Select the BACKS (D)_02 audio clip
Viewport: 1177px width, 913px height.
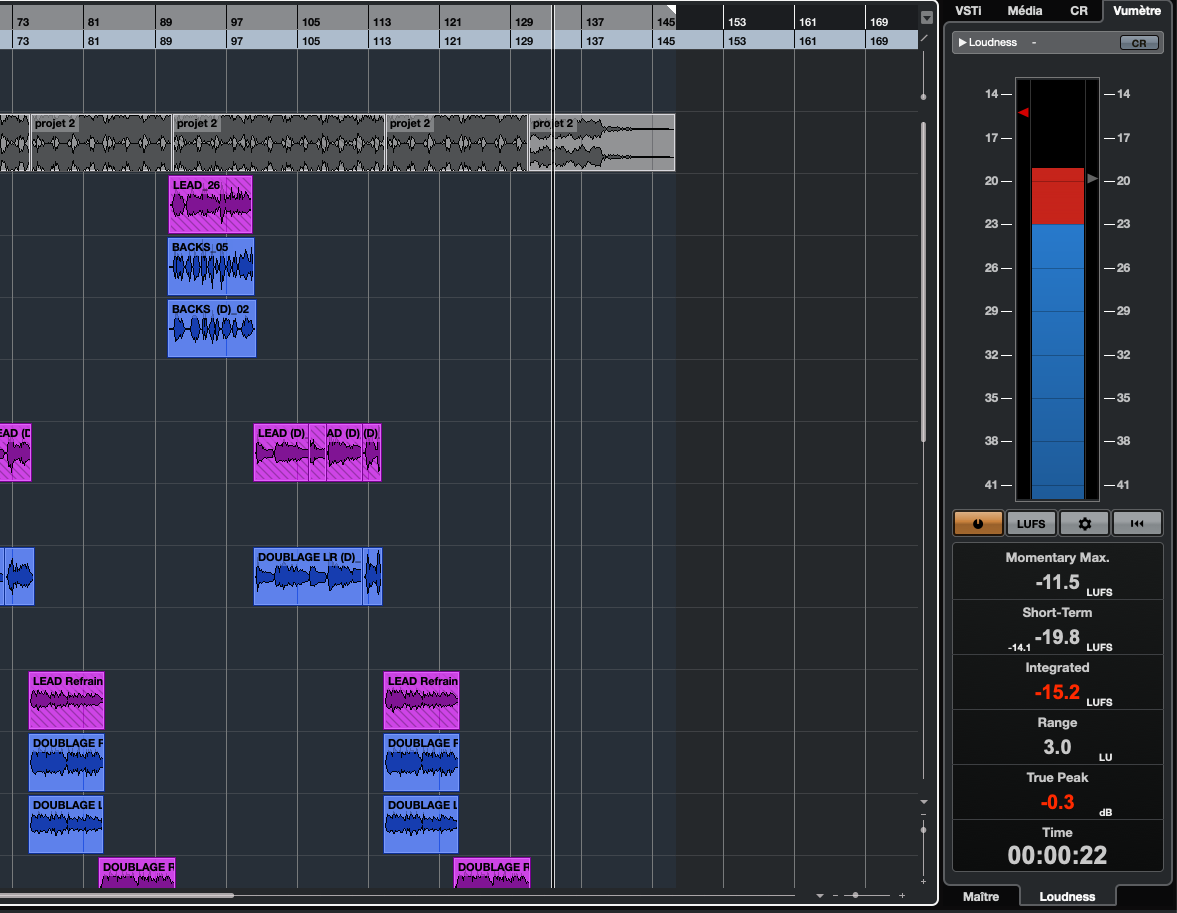(212, 328)
